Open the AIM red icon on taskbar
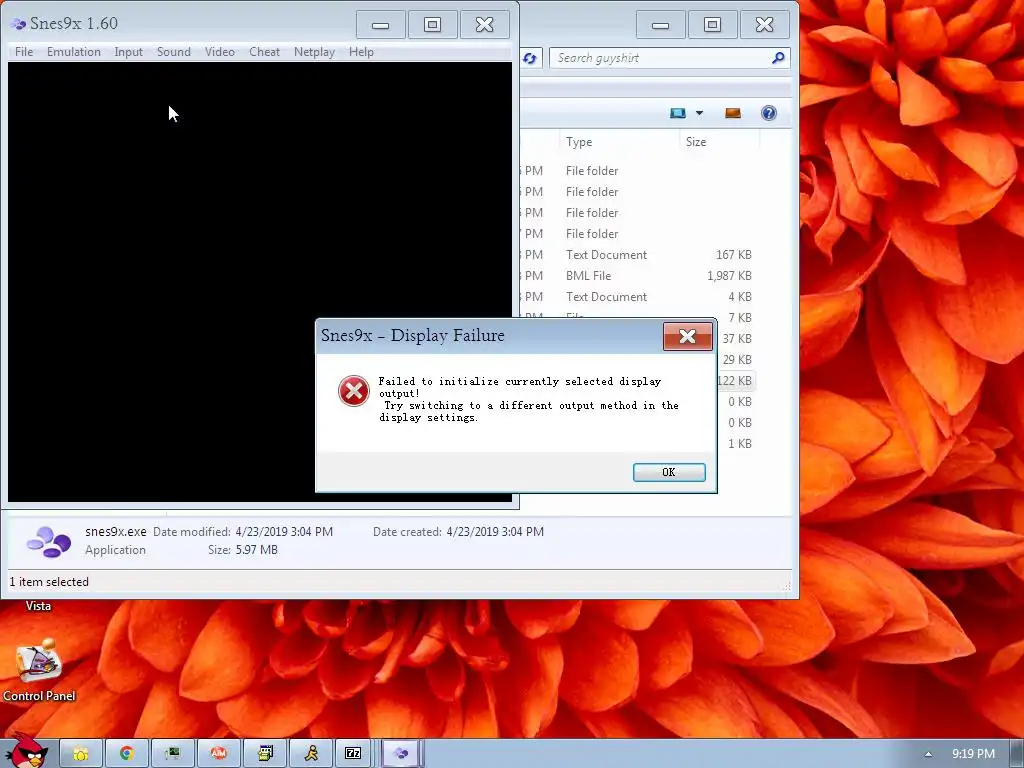1024x768 pixels. point(218,754)
